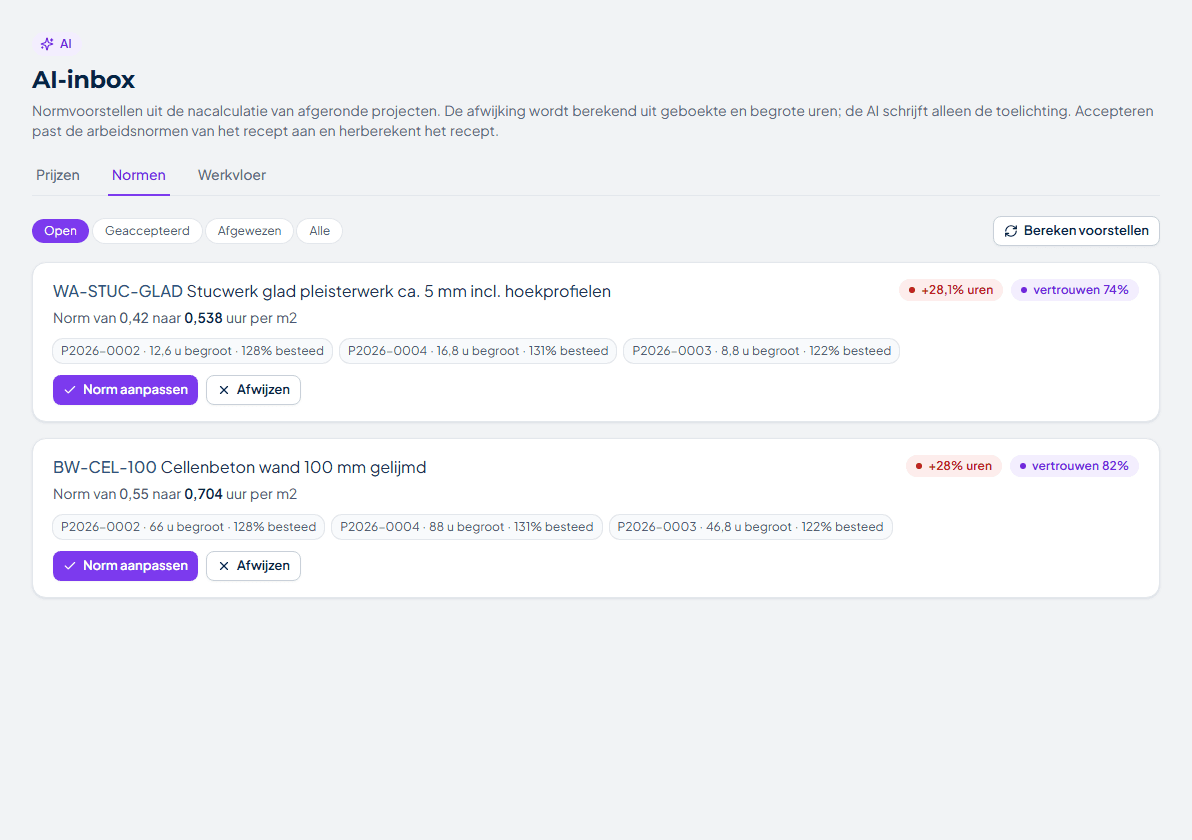The width and height of the screenshot is (1192, 840).
Task: Click checkmark icon on BW-CEL-100 Norm aanpassen
Action: click(x=70, y=566)
